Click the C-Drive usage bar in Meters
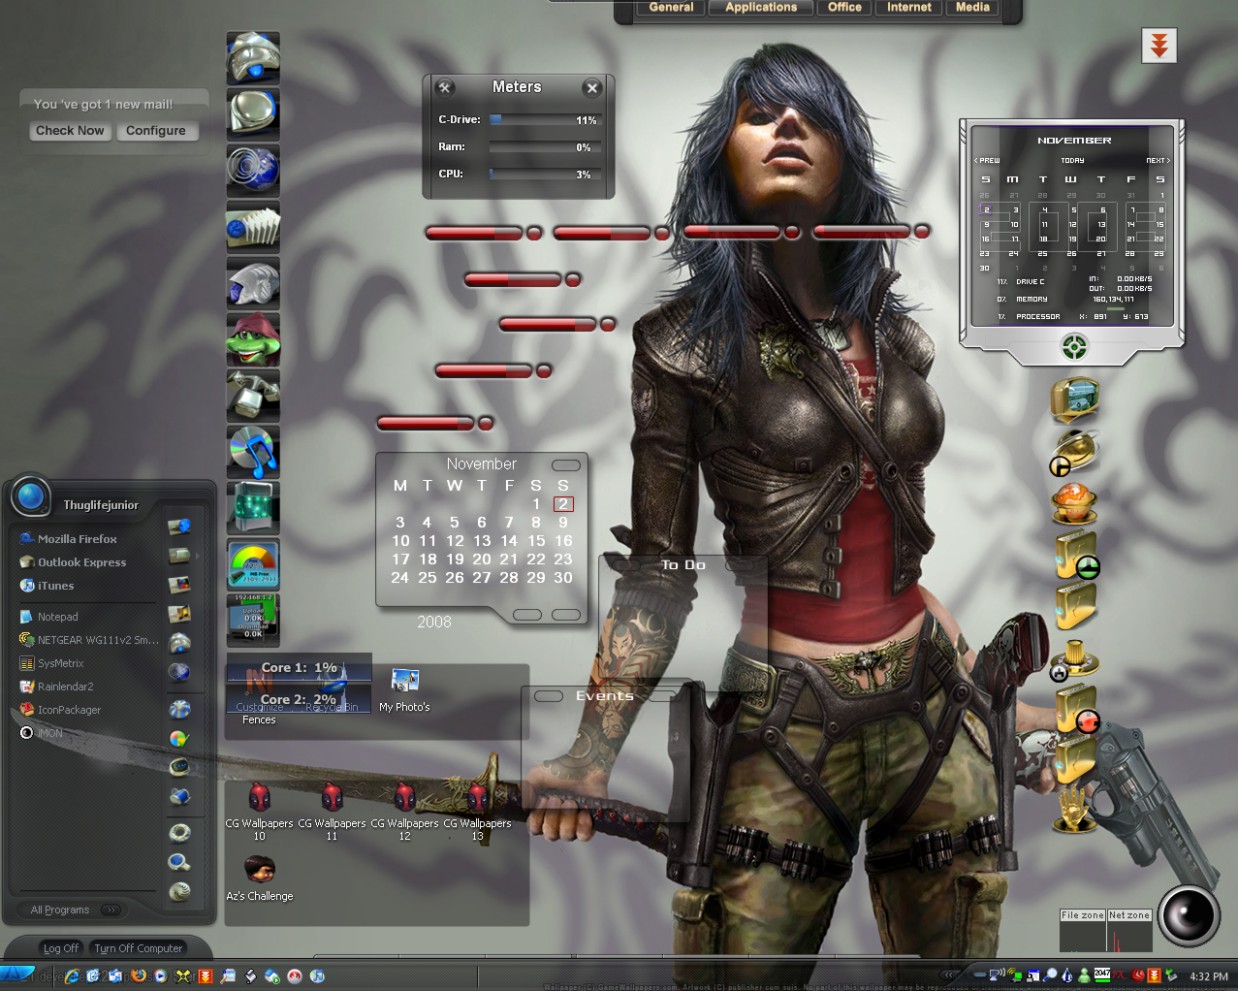This screenshot has height=991, width=1238. pos(543,120)
